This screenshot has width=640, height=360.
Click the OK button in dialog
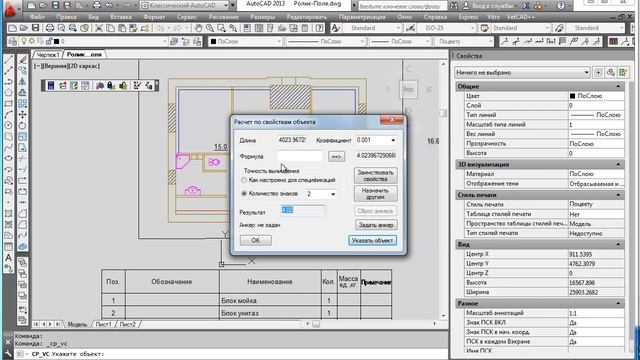[256, 240]
